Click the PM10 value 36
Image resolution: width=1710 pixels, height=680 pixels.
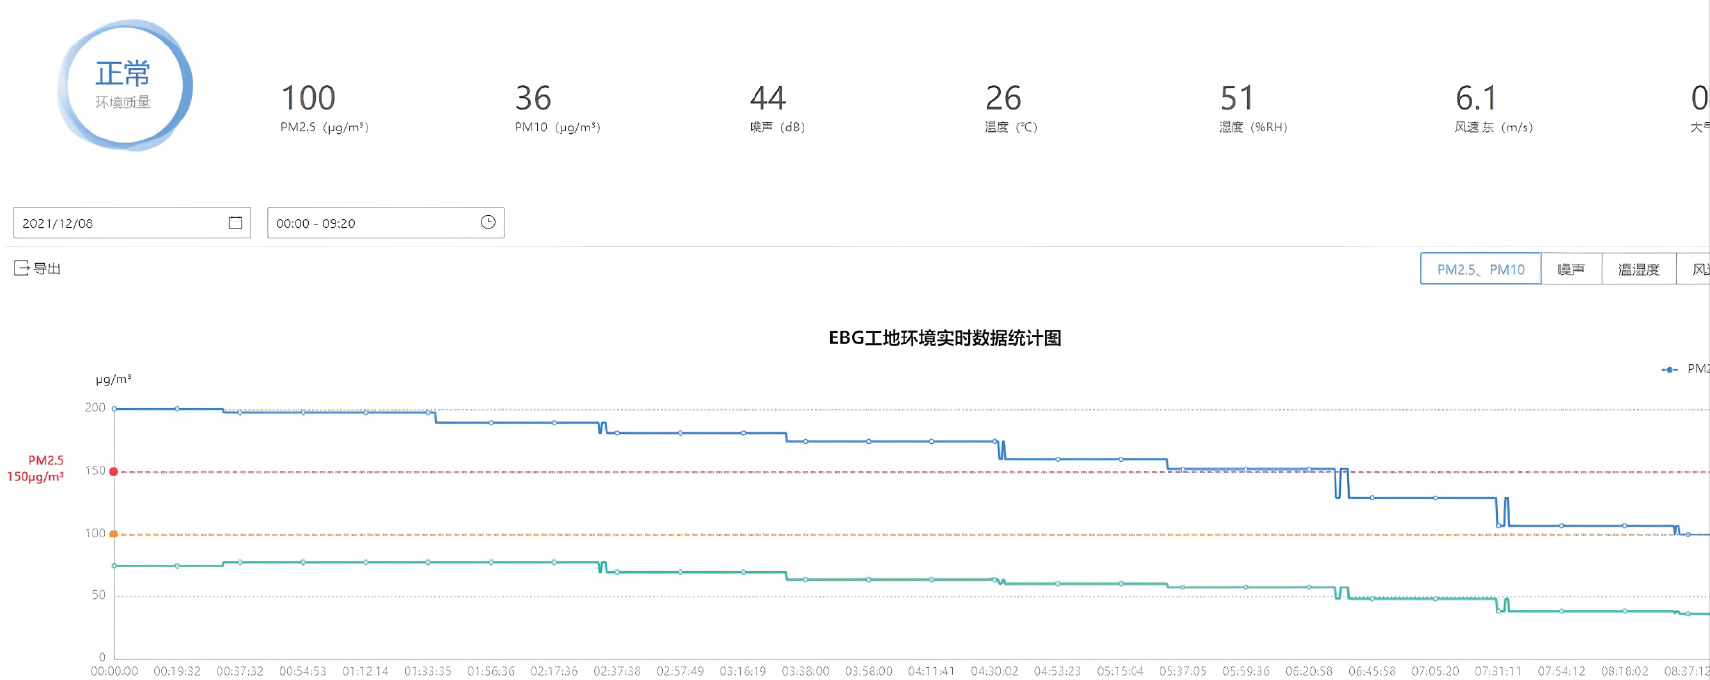533,98
